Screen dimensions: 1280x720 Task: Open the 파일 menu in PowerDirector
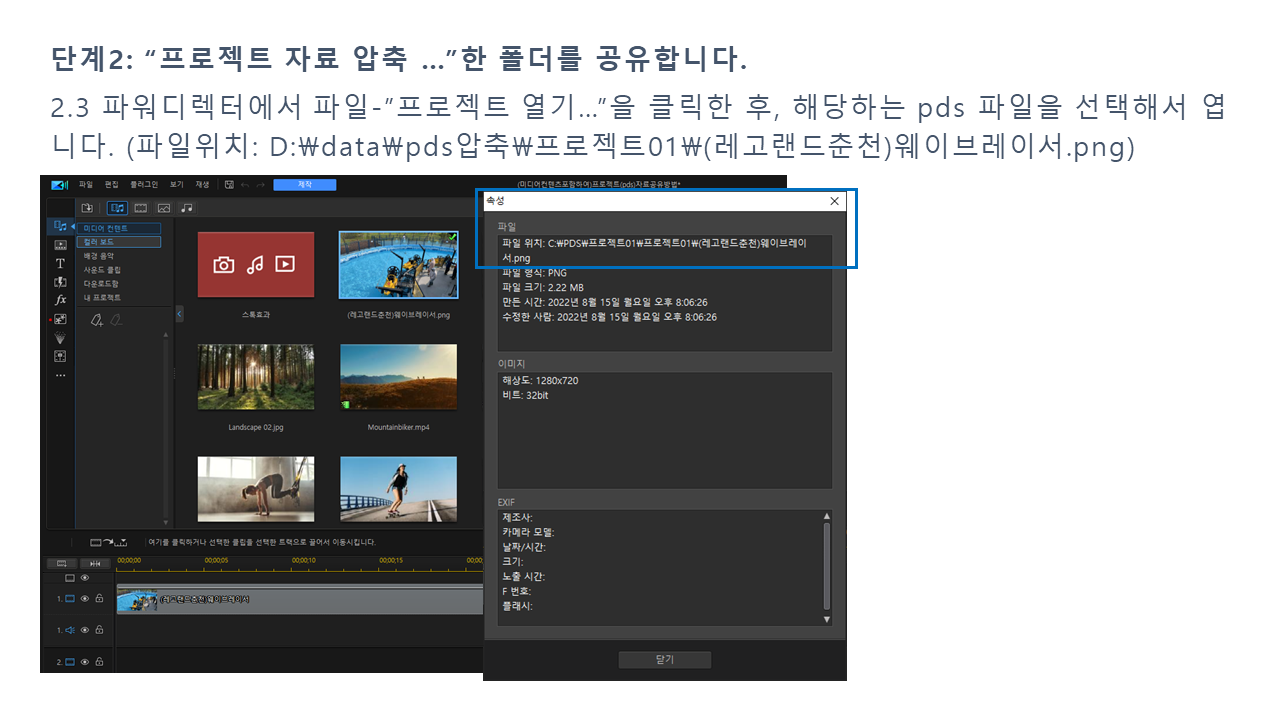tap(86, 185)
